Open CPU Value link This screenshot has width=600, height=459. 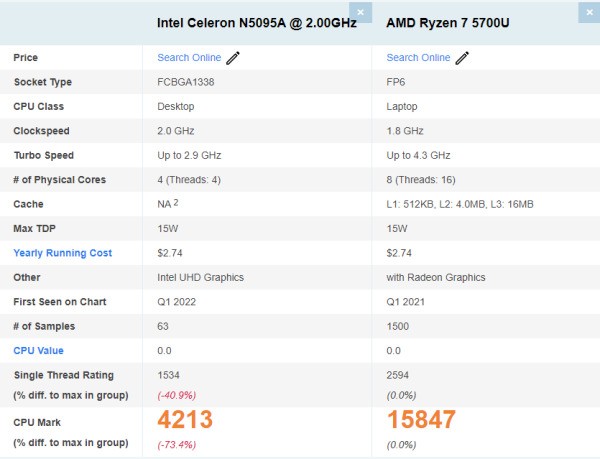pos(38,350)
